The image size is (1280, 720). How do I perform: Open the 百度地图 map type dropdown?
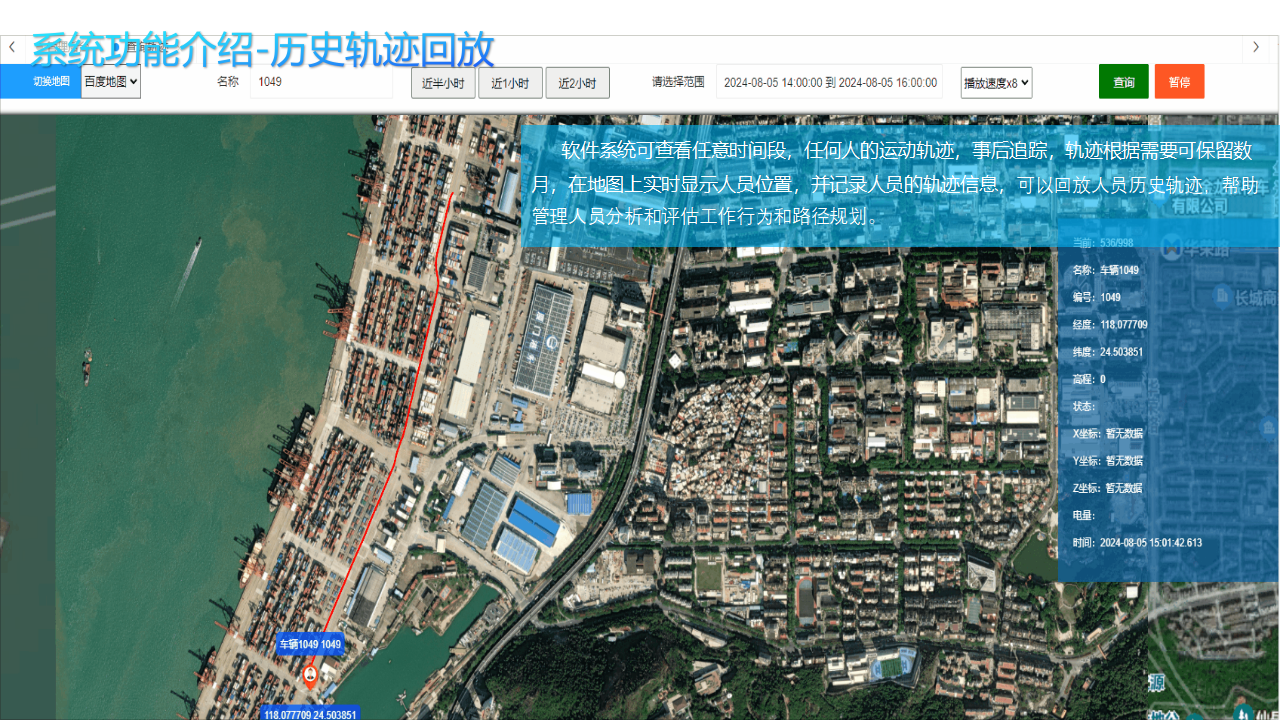[x=111, y=82]
